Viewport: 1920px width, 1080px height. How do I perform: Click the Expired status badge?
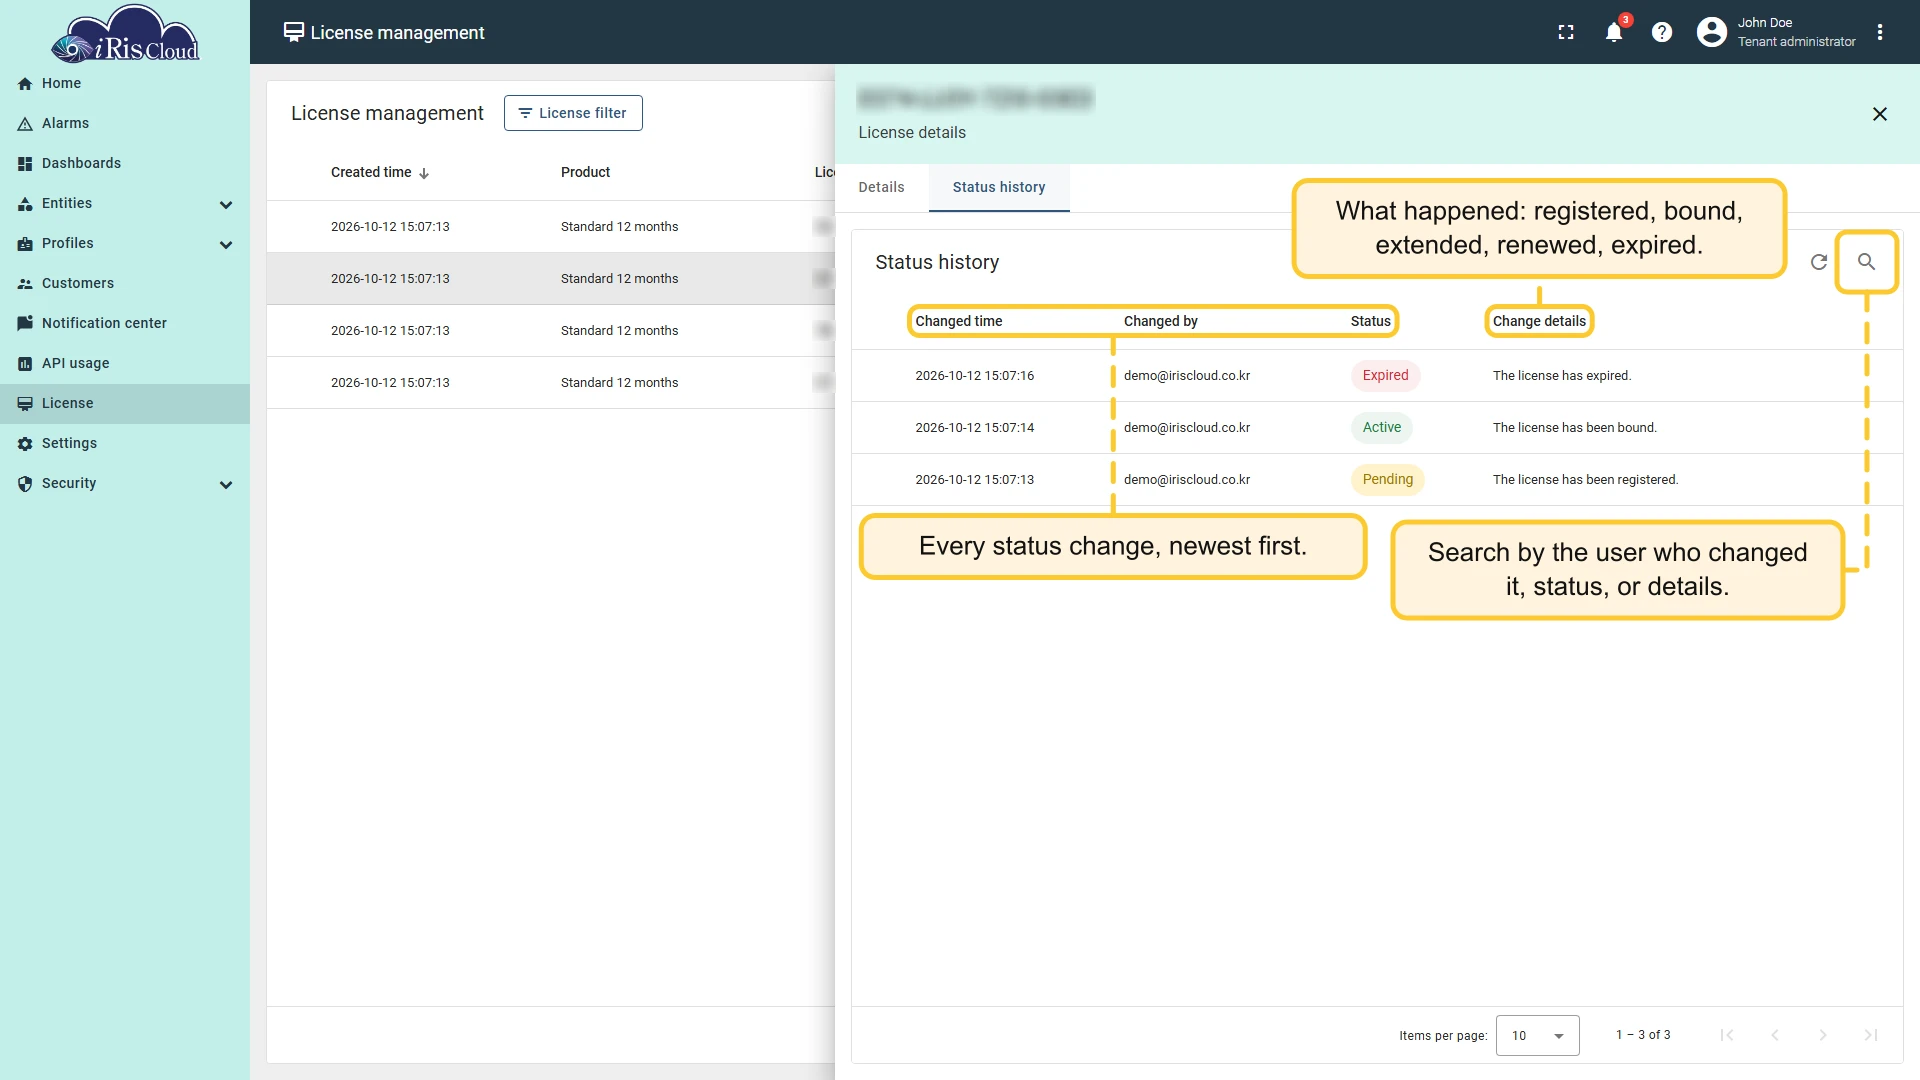1385,375
